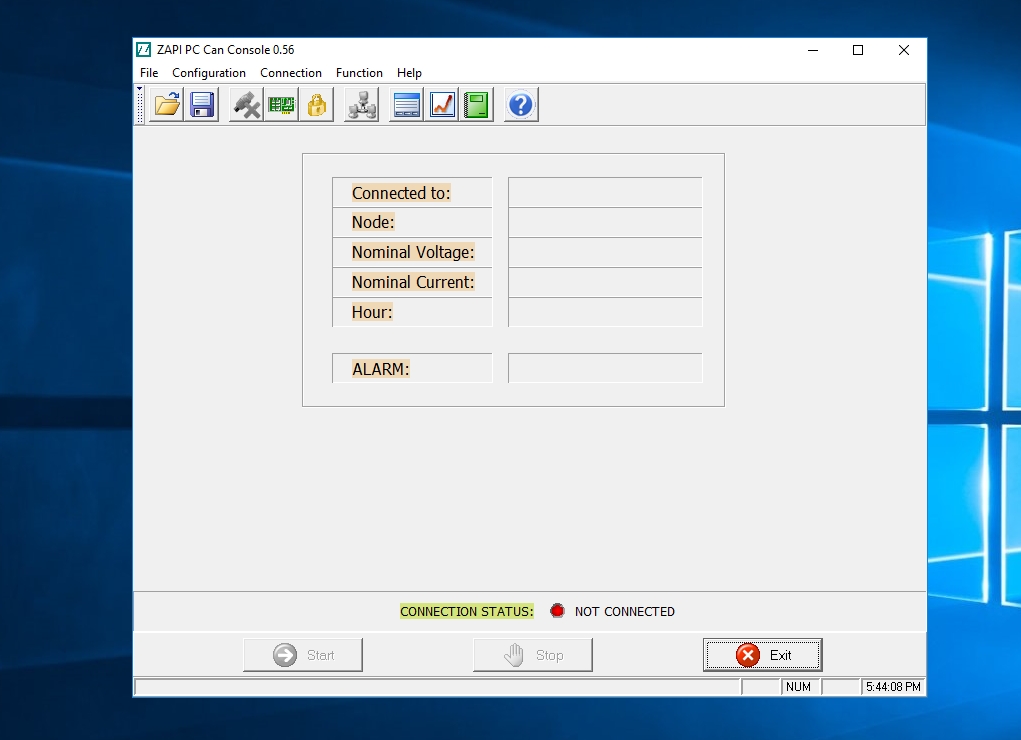Image resolution: width=1021 pixels, height=740 pixels.
Task: Click the 'CONNECTION STATUS:' label
Action: point(467,611)
